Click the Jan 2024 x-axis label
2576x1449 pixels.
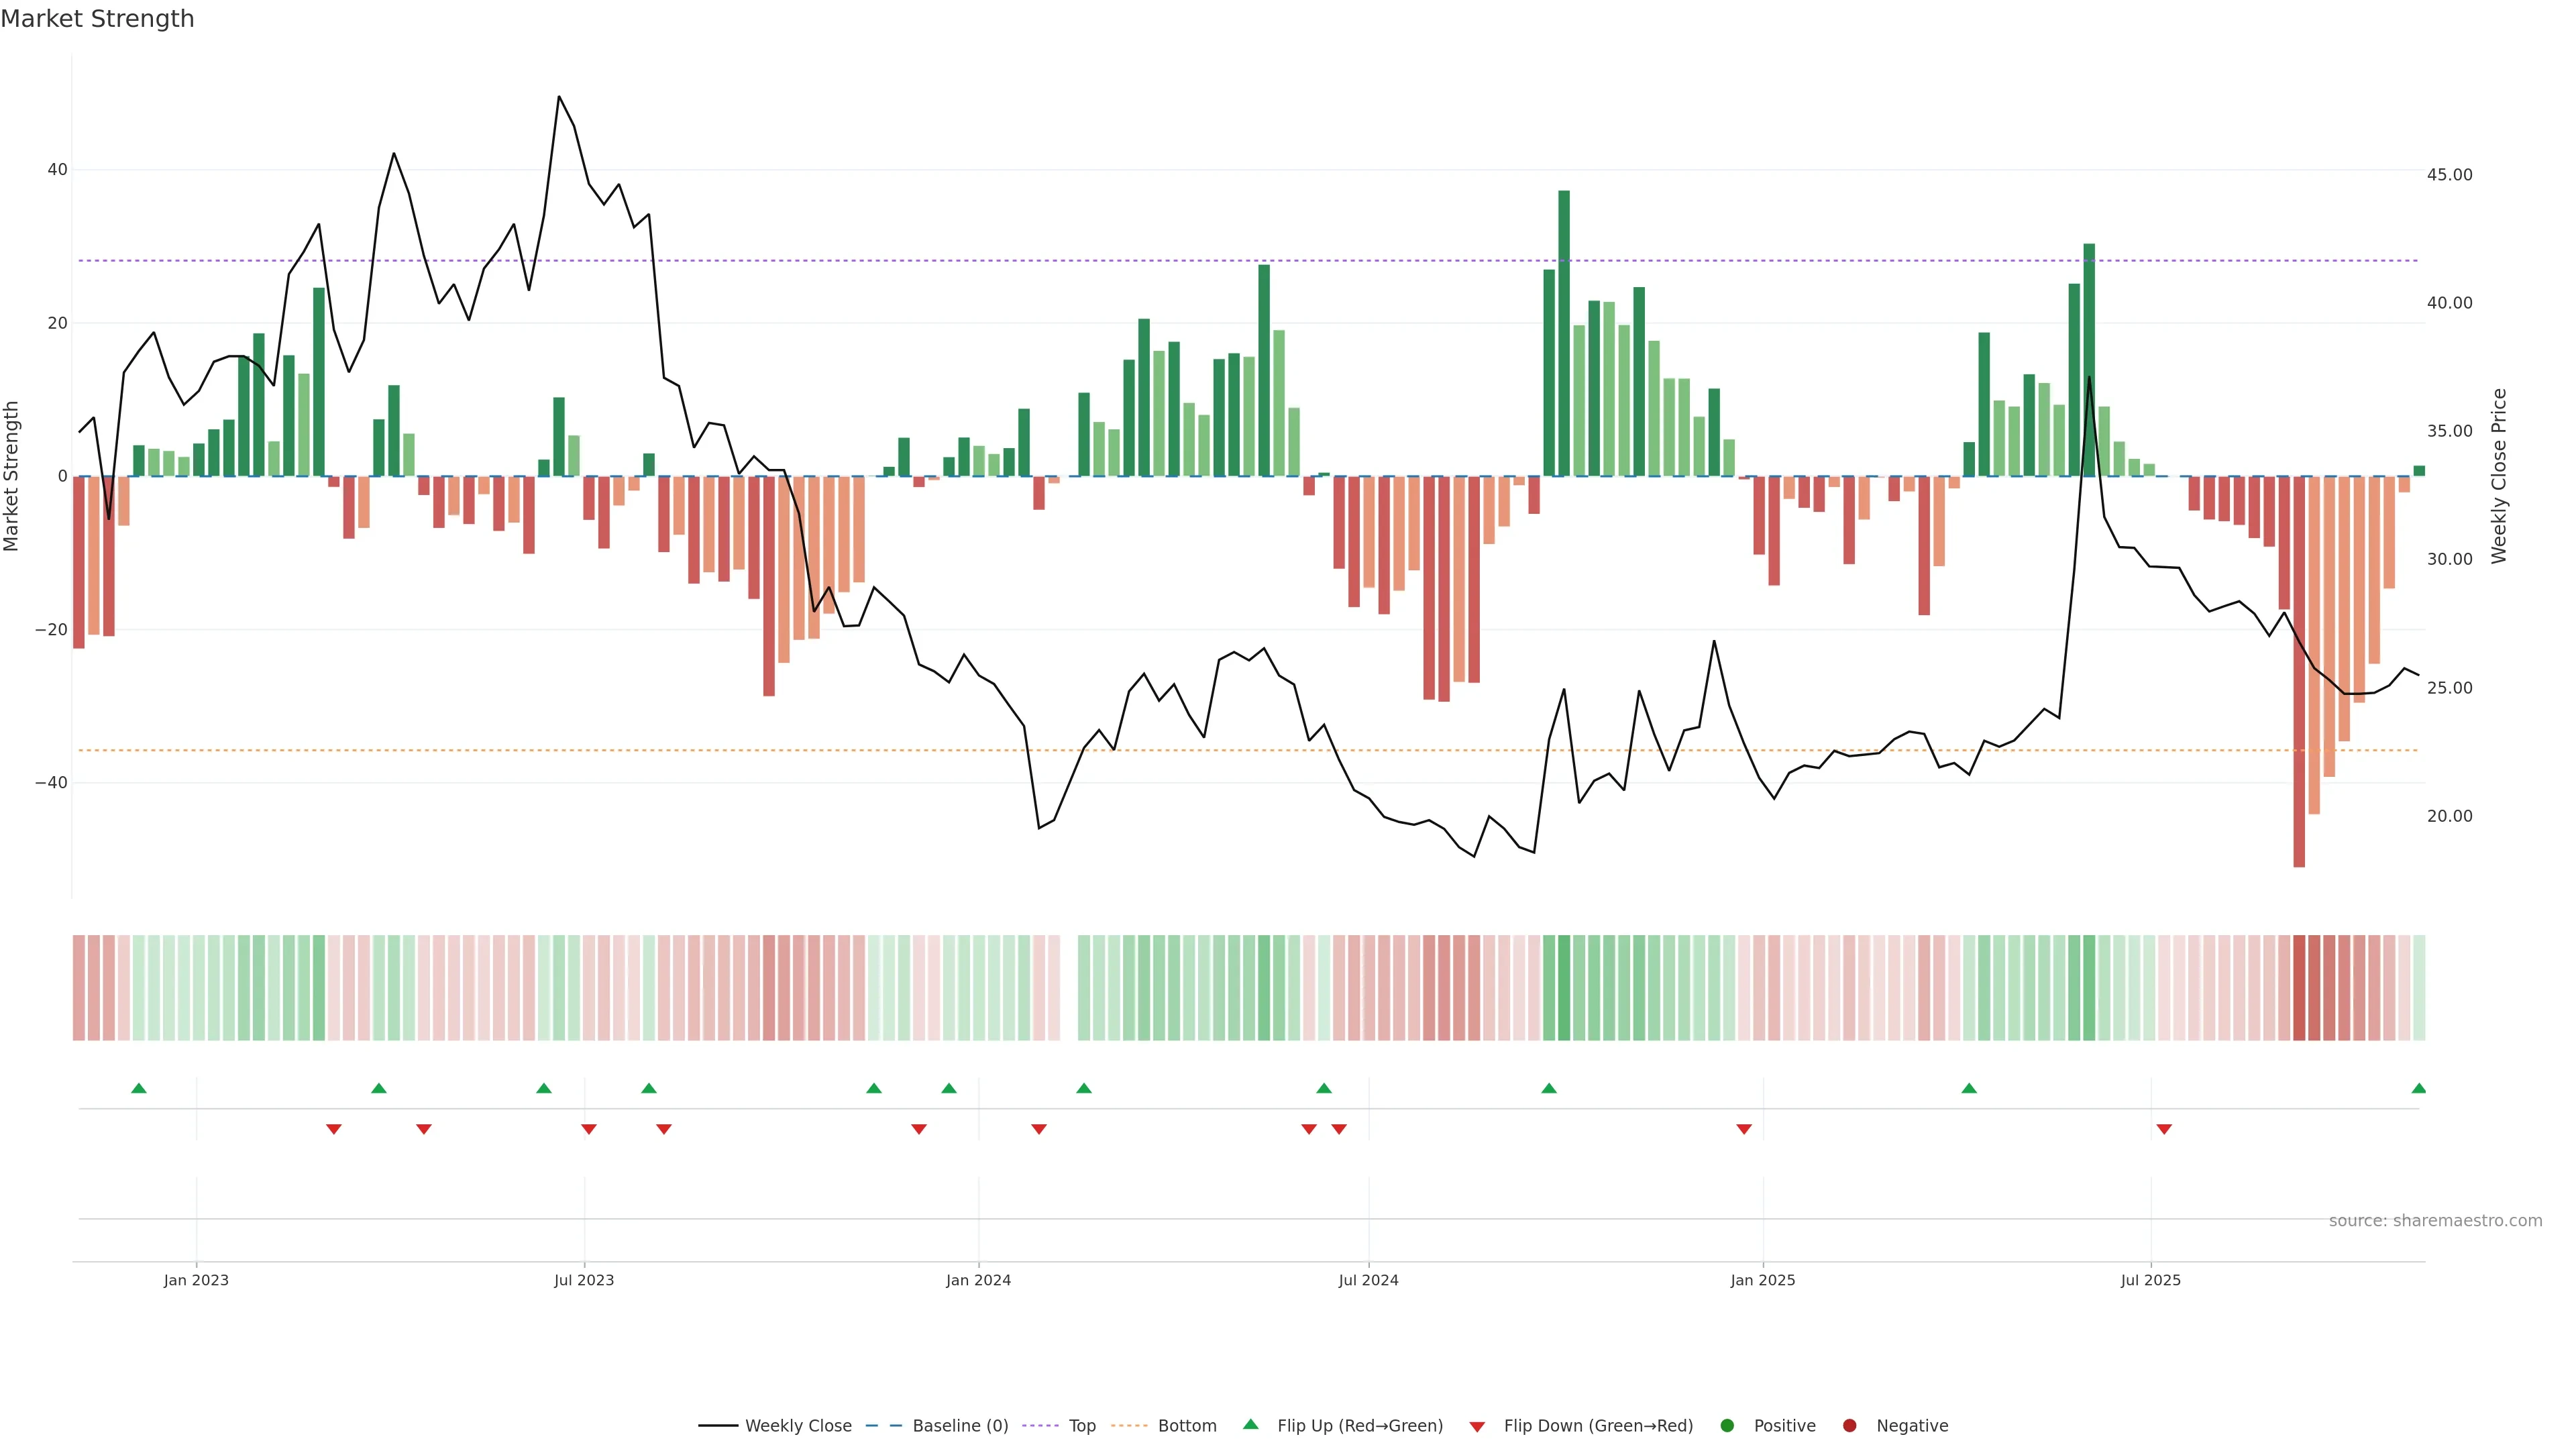pos(978,1280)
